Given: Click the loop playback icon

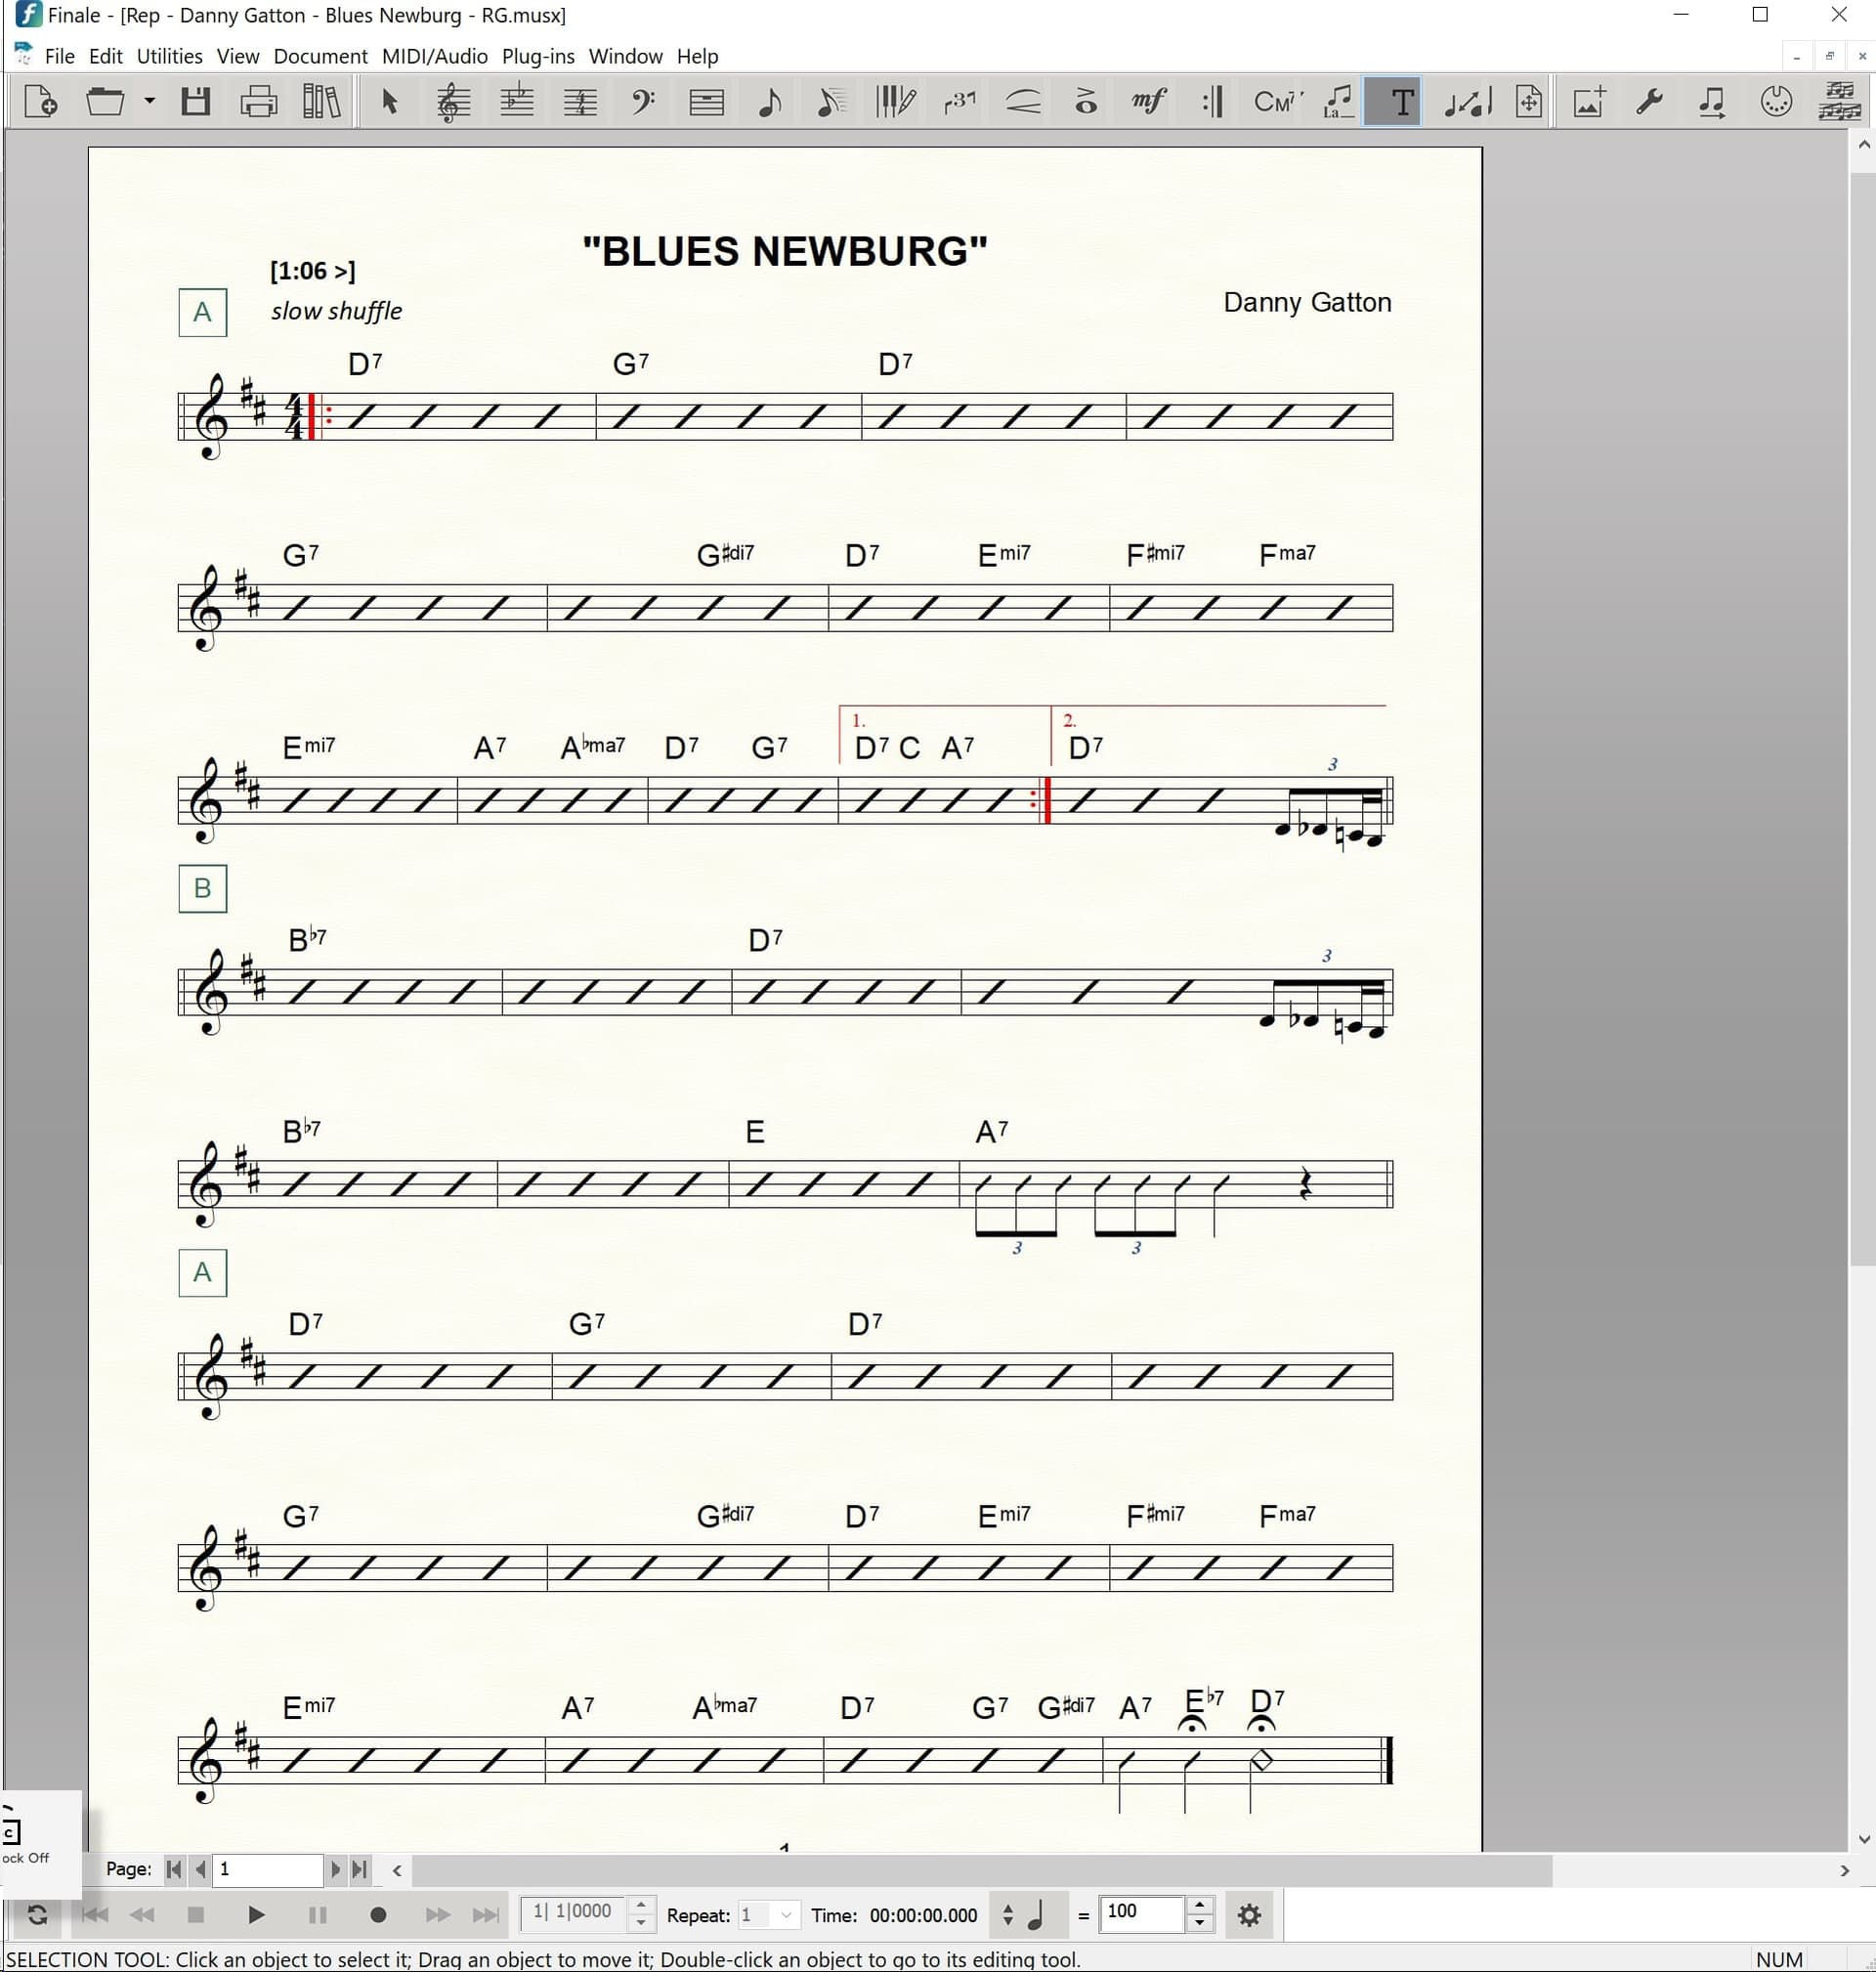Looking at the screenshot, I should [x=37, y=1915].
